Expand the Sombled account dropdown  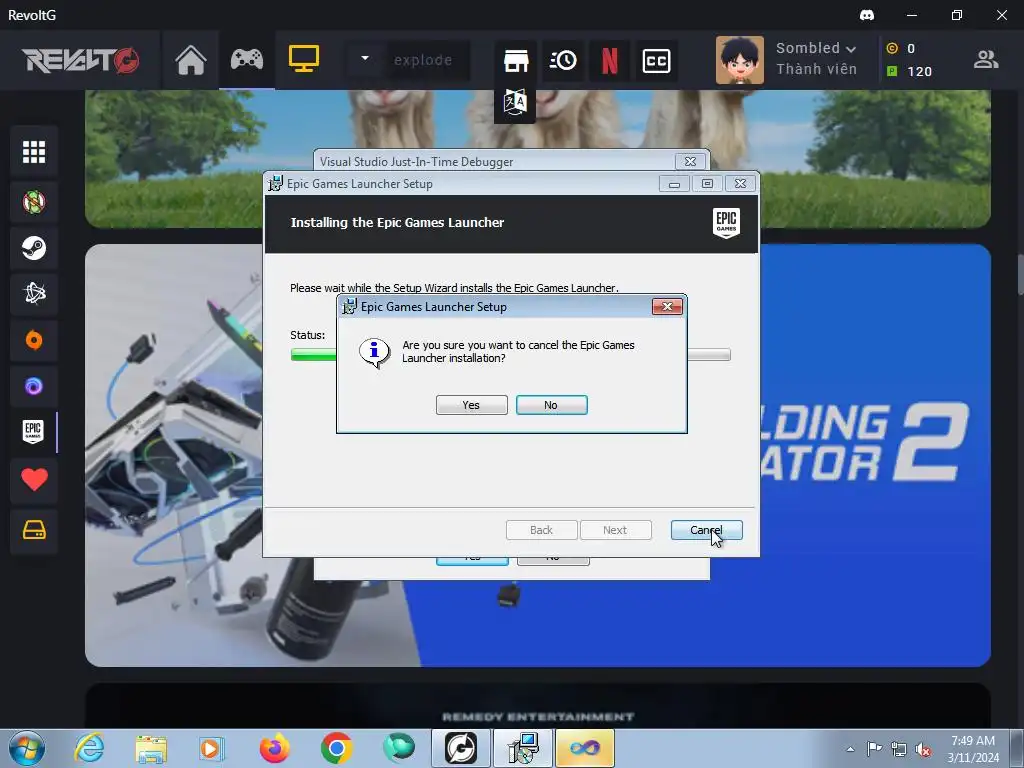point(850,49)
